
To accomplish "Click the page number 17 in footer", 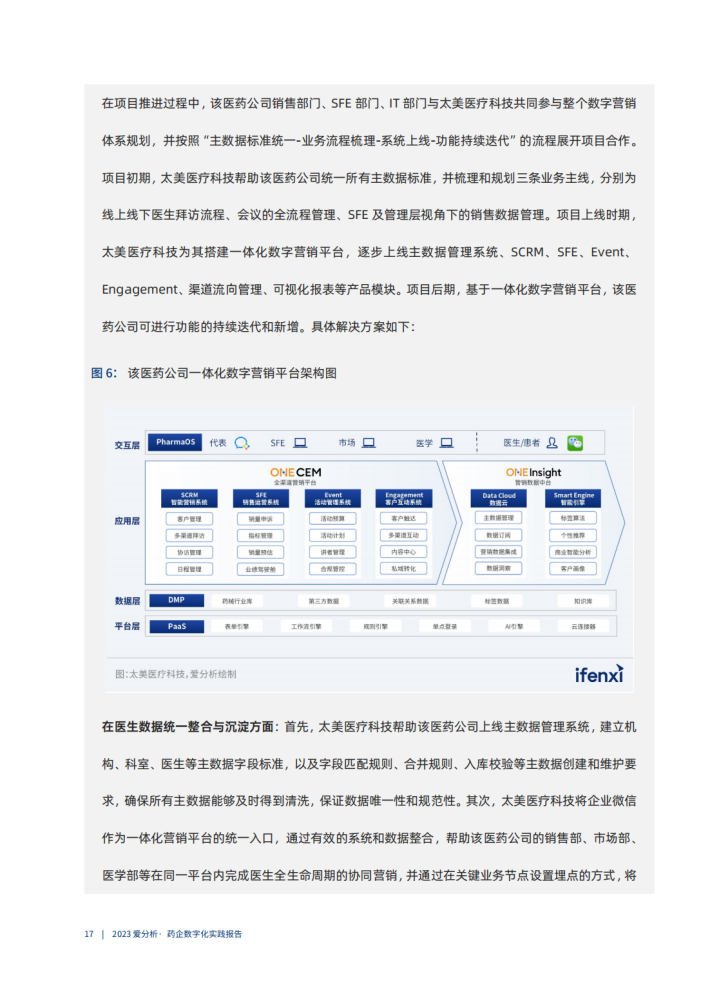I will click(89, 934).
